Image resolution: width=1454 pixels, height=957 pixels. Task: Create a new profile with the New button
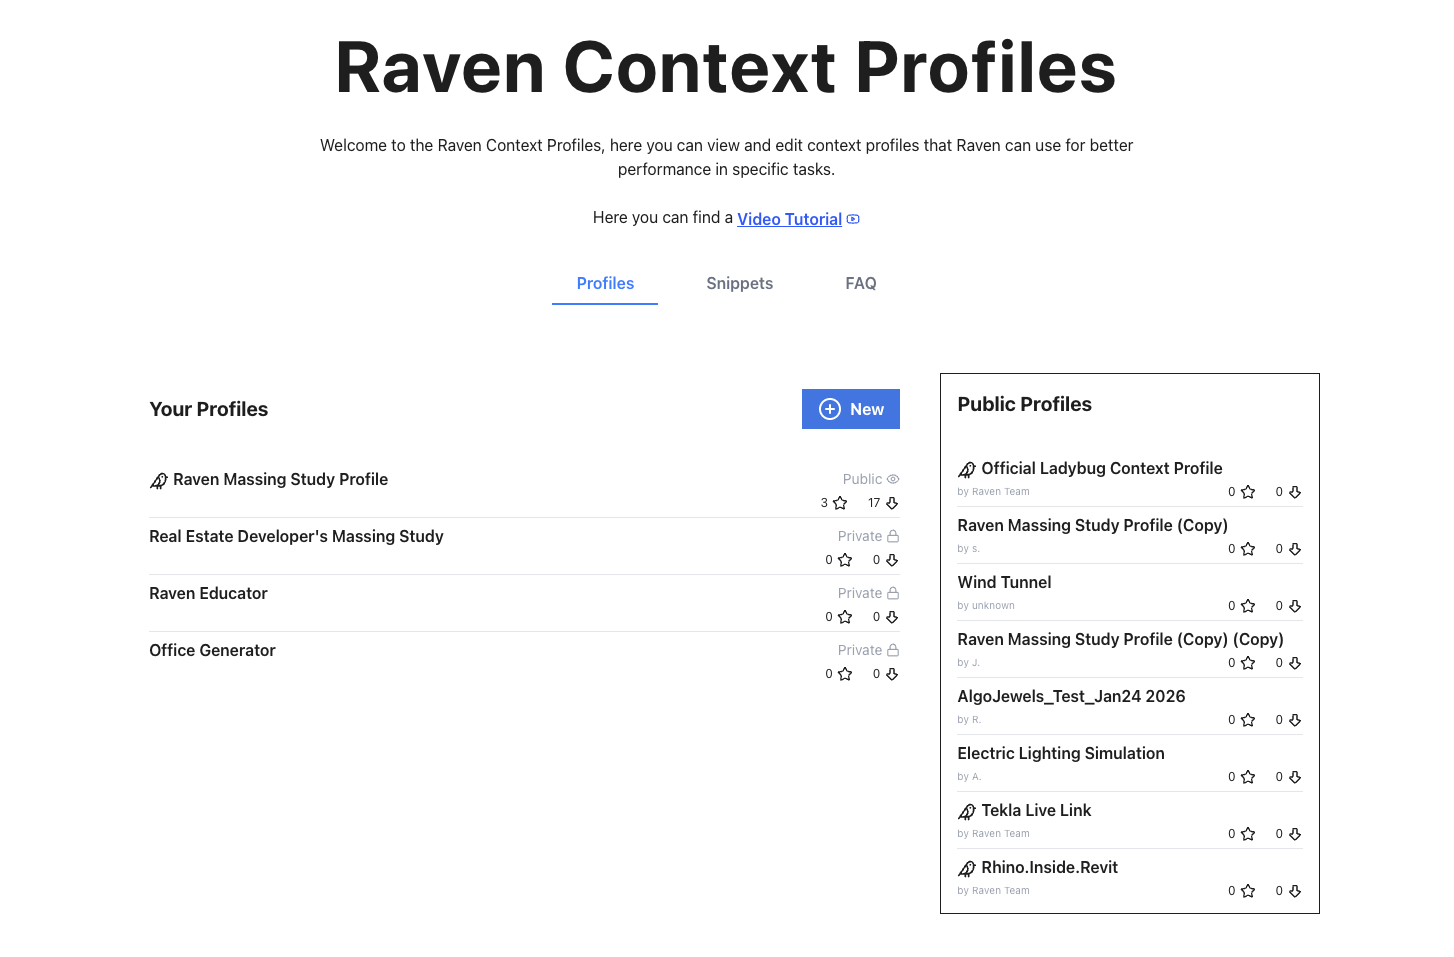851,409
